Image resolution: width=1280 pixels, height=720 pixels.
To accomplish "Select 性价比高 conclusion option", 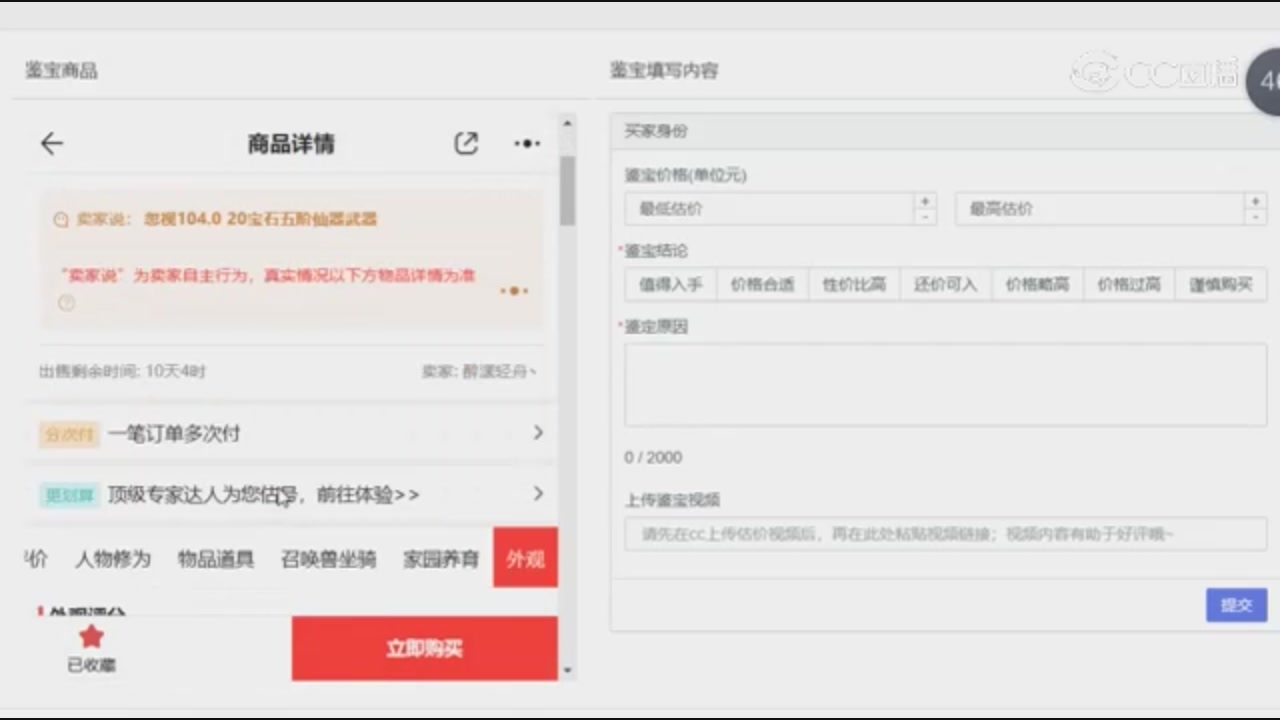I will [854, 284].
